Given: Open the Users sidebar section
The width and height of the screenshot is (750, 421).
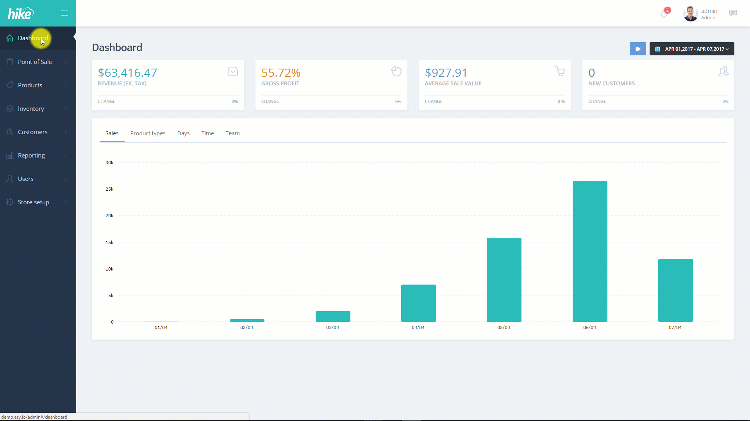Looking at the screenshot, I should [38, 179].
